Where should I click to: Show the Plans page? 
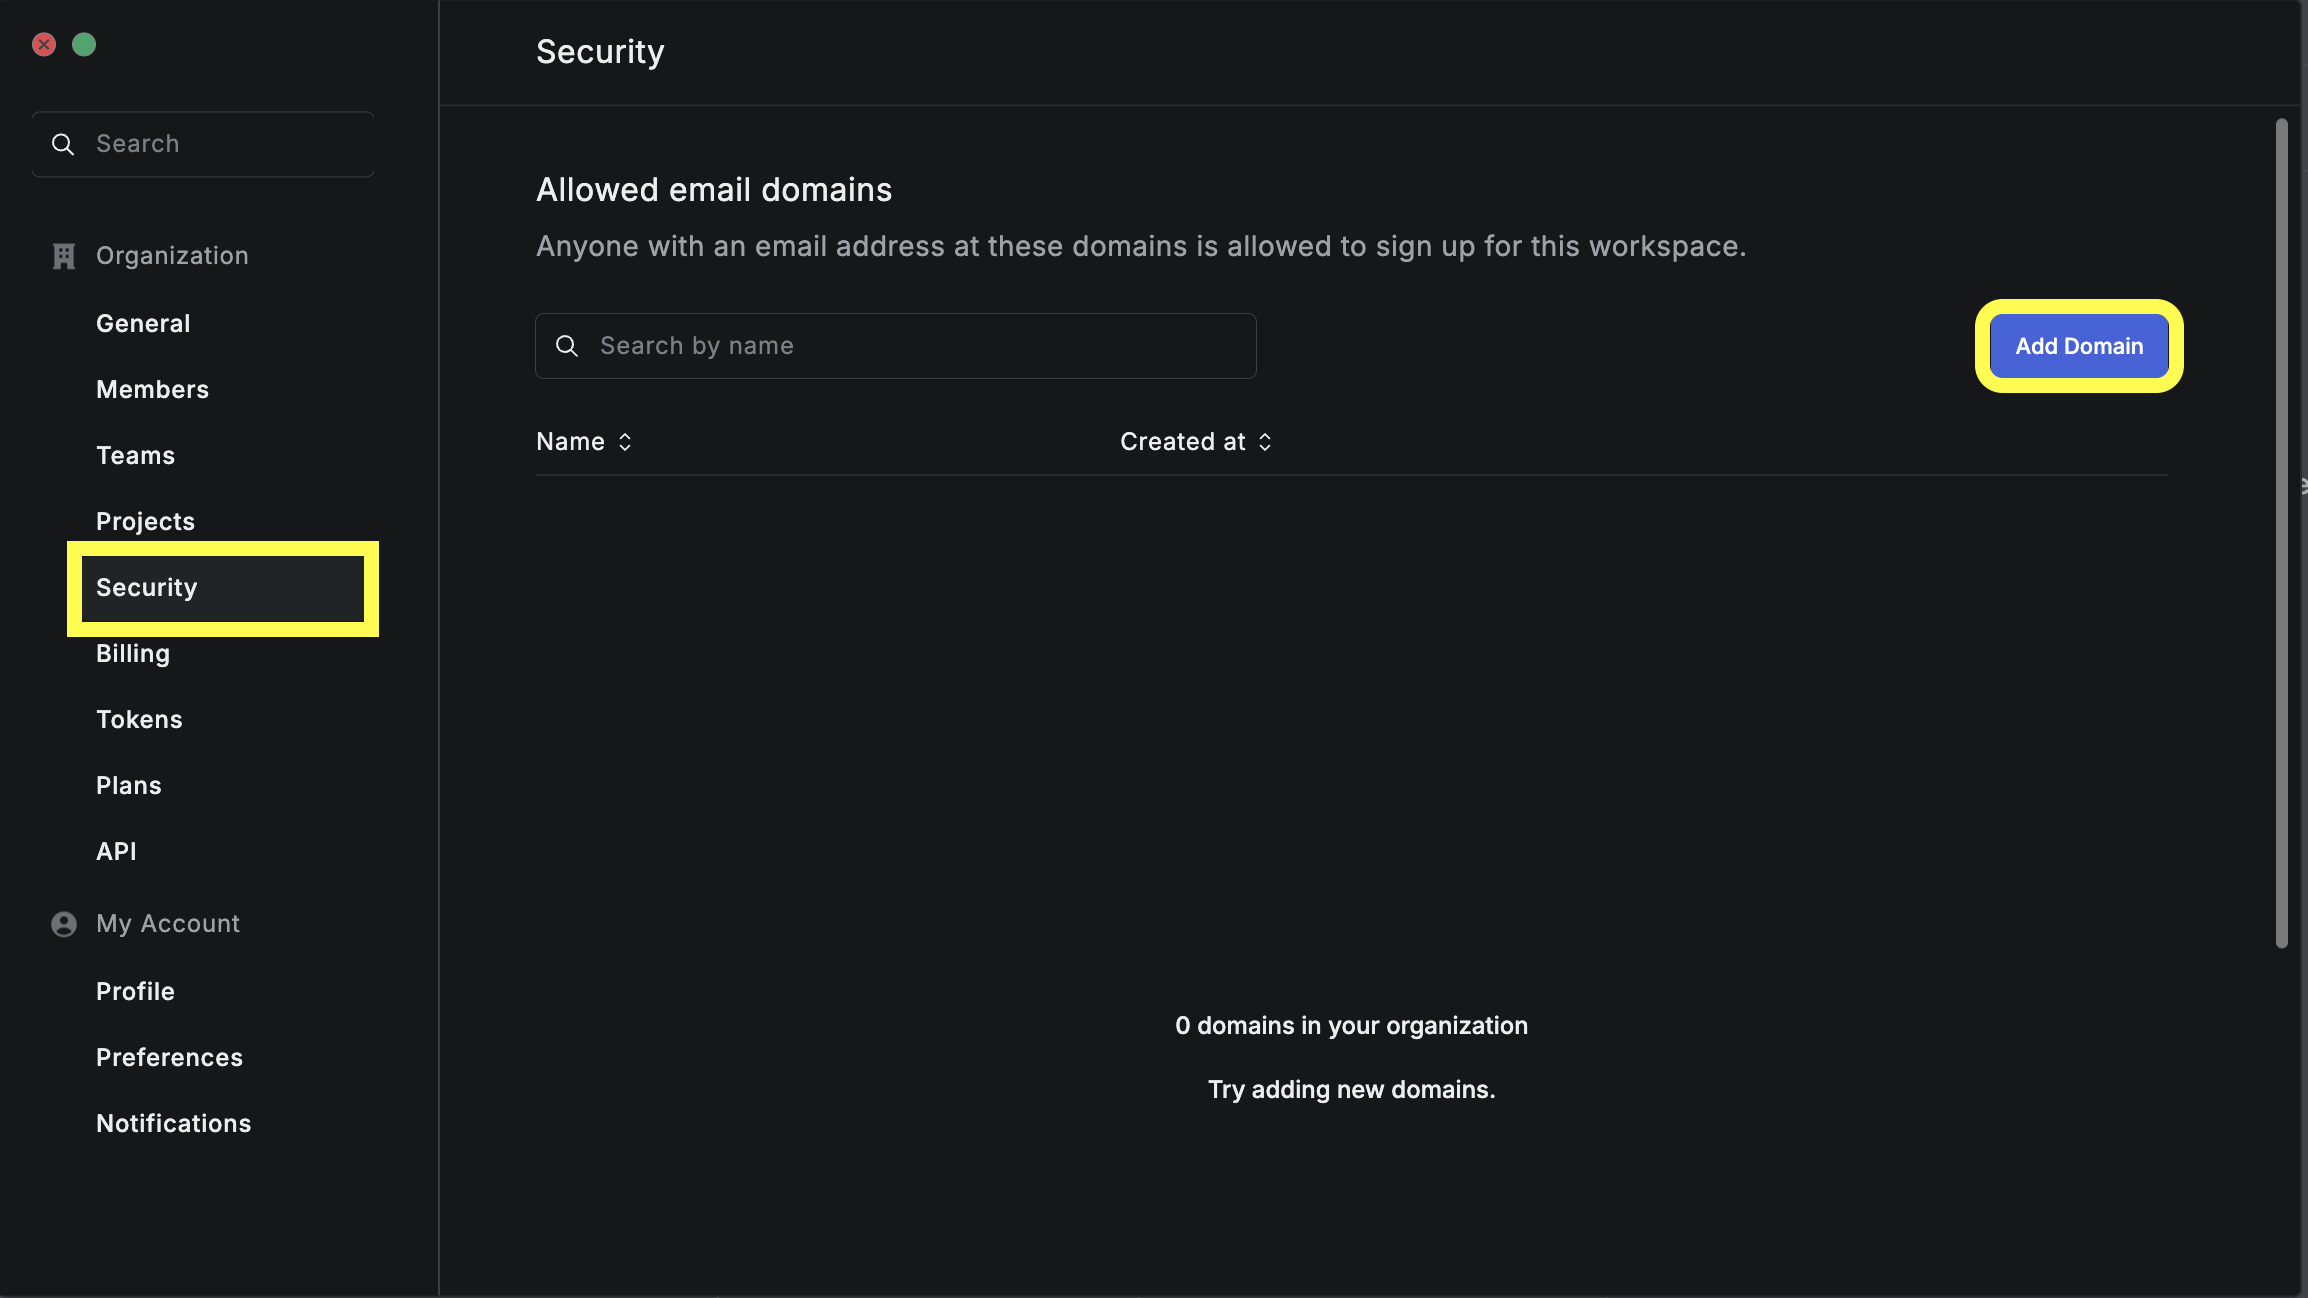point(128,786)
